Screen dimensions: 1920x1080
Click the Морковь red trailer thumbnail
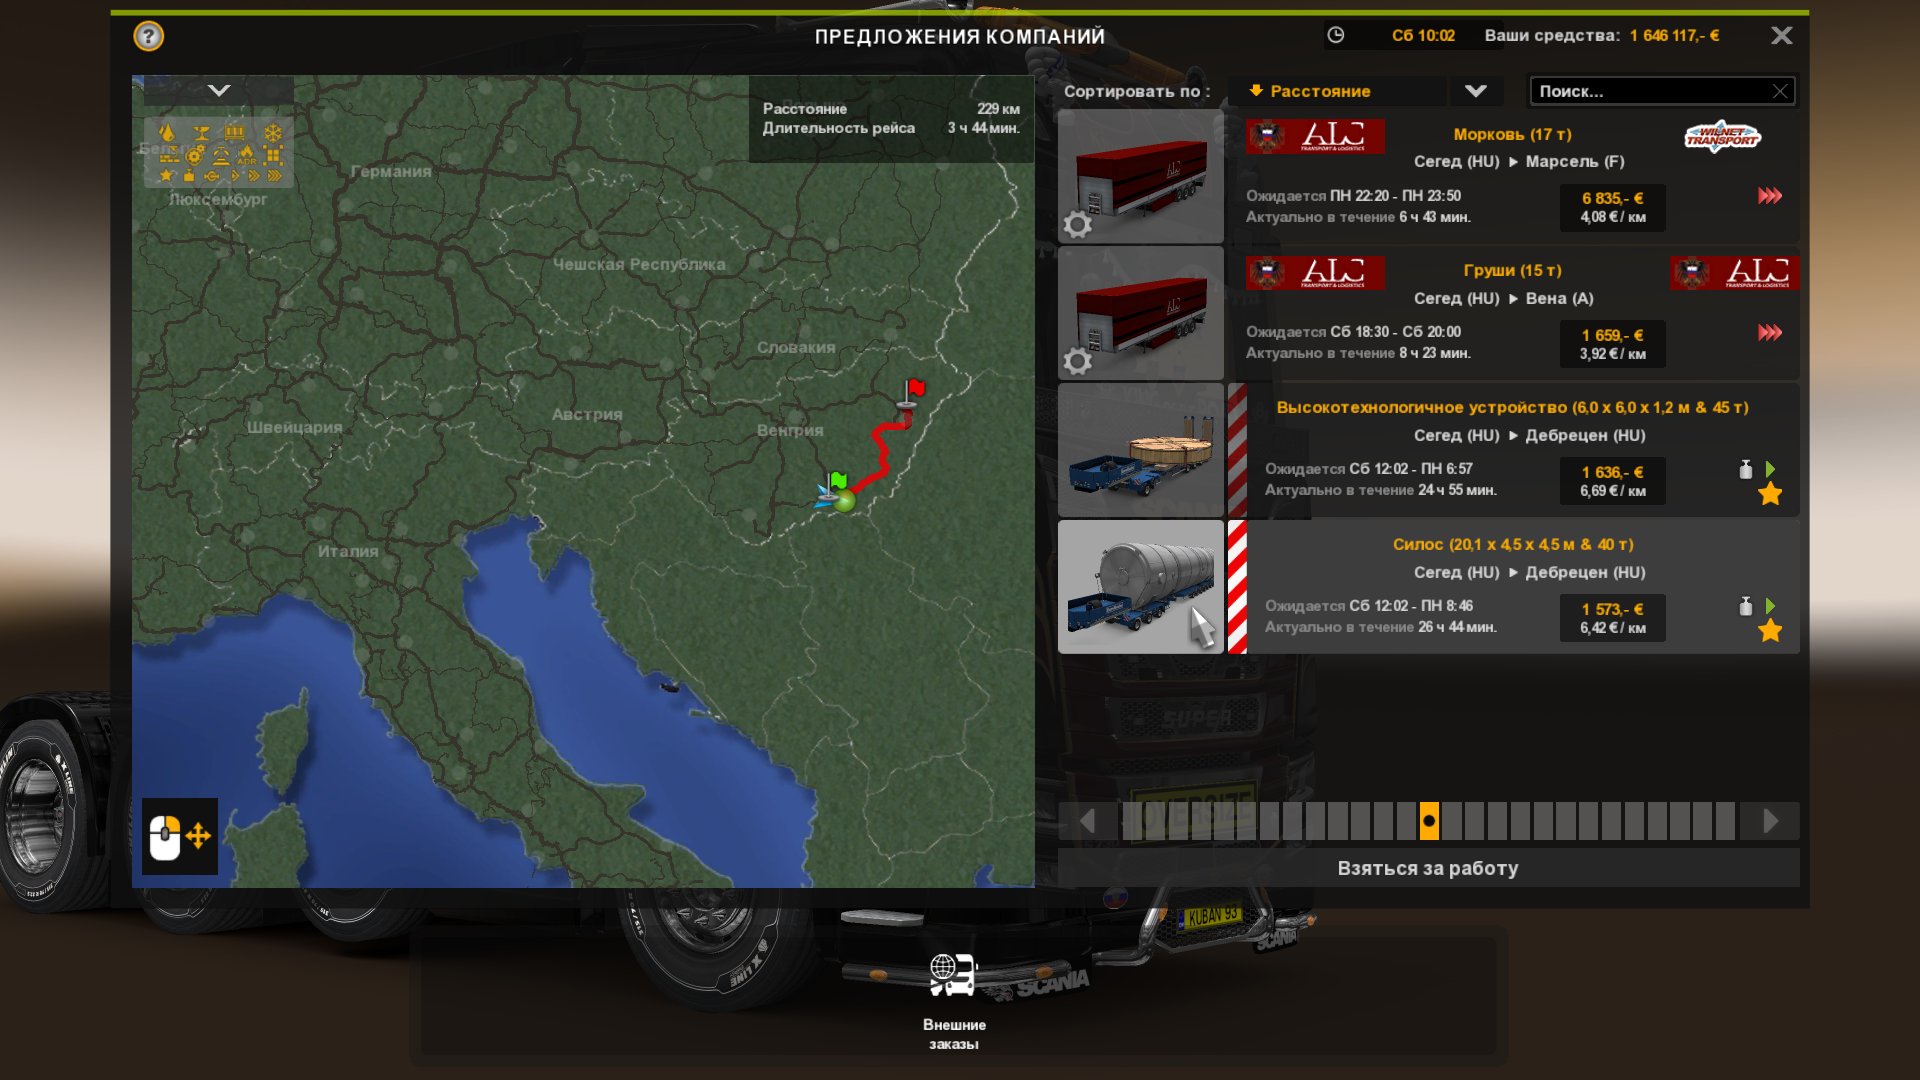pyautogui.click(x=1140, y=177)
